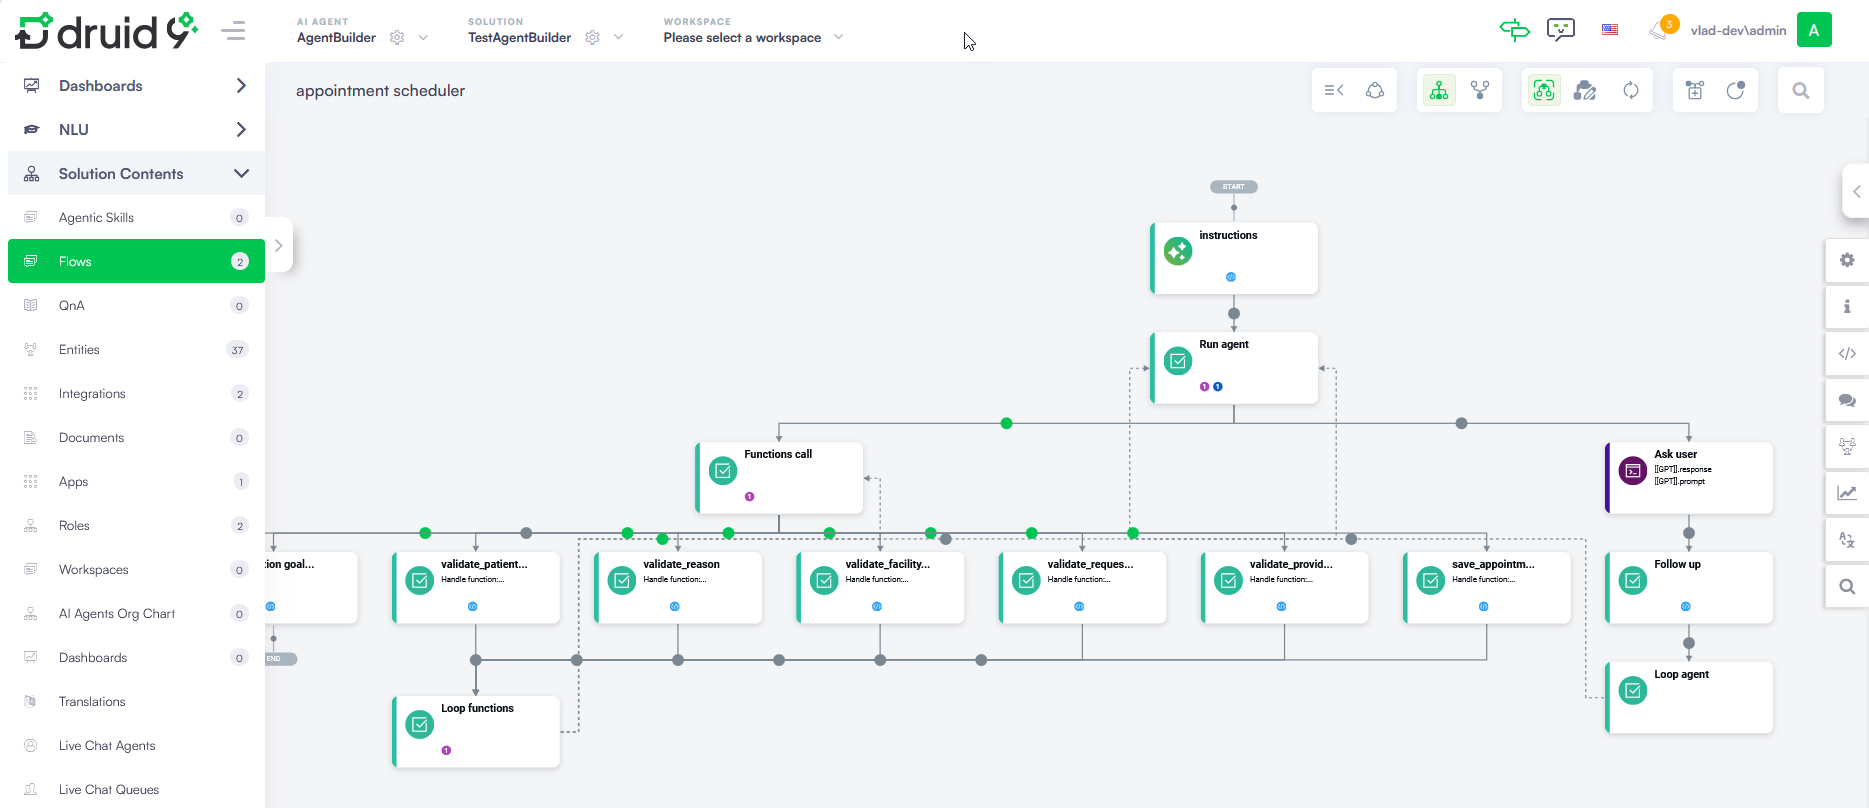Toggle the green tree layout view button
This screenshot has height=808, width=1869.
(1439, 91)
